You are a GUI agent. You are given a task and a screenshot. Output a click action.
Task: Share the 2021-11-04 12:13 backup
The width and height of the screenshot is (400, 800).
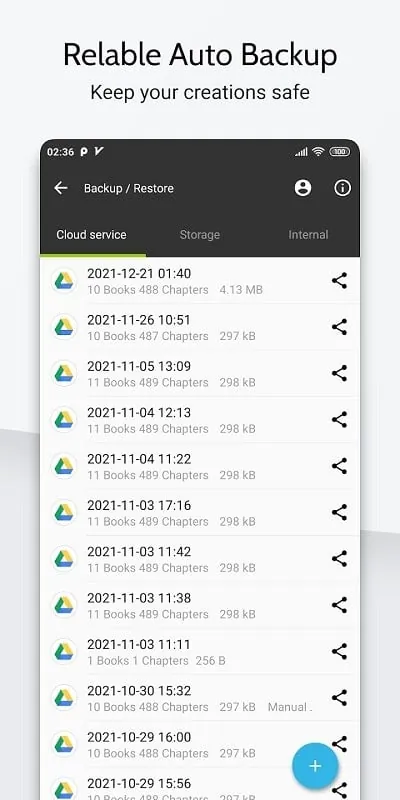(339, 420)
